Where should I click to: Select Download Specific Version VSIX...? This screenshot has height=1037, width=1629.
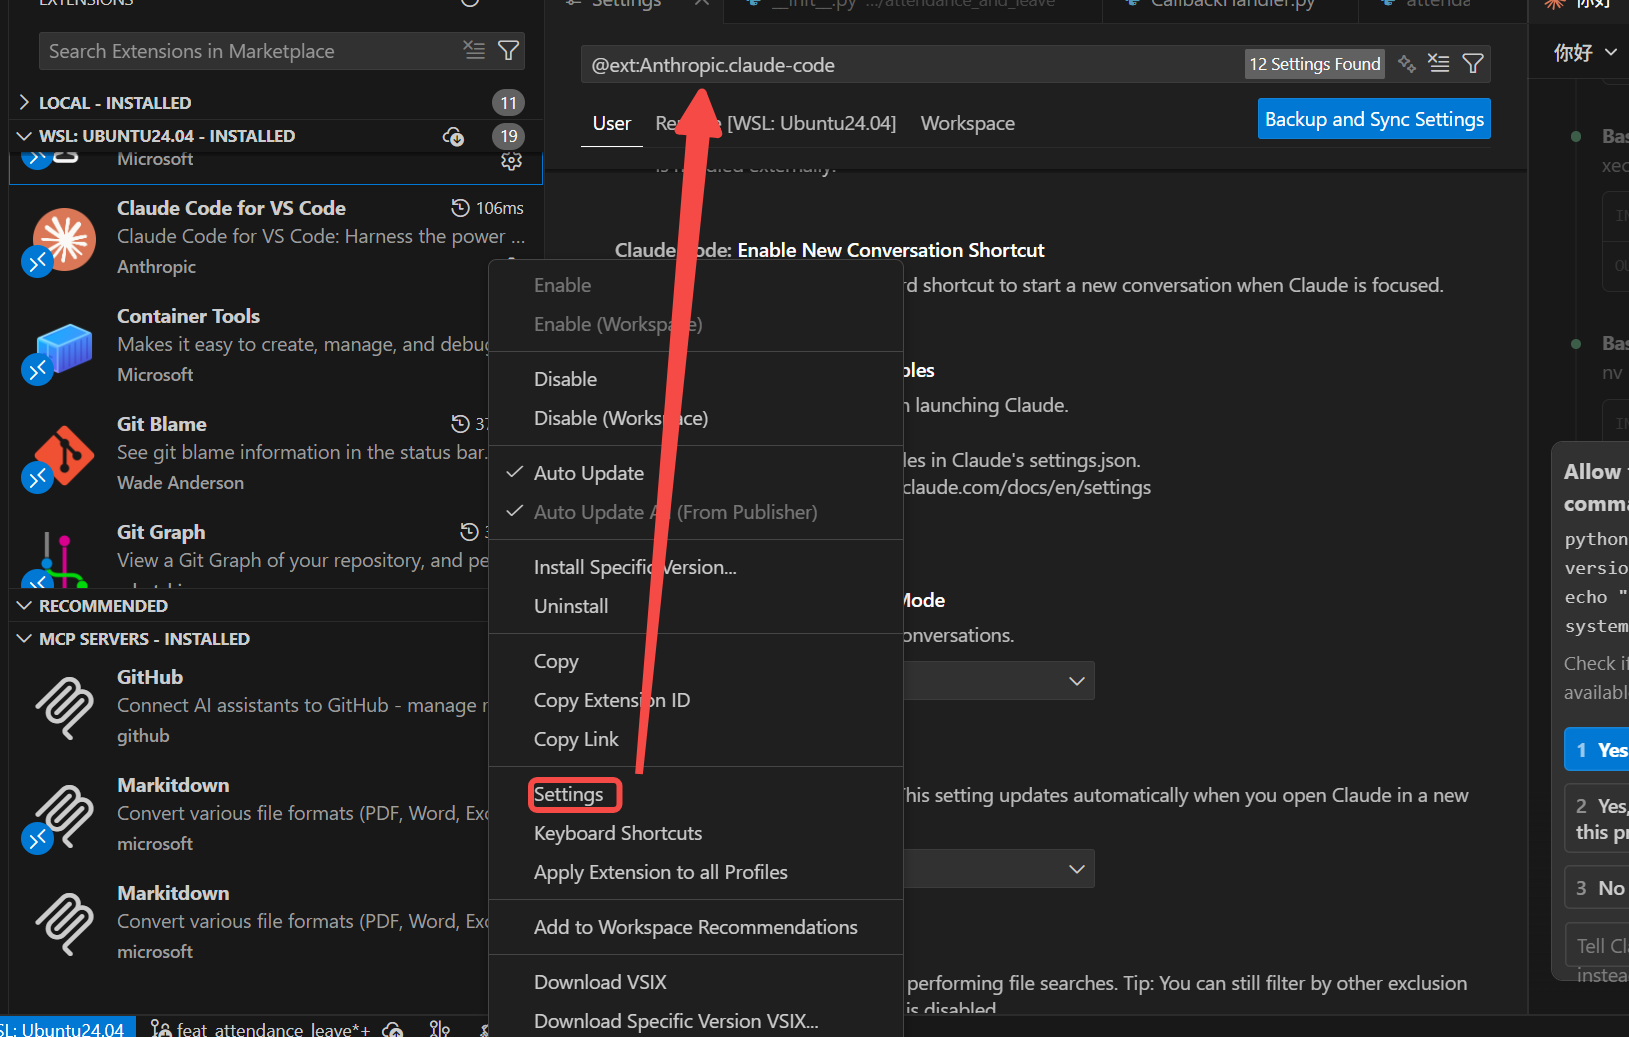pyautogui.click(x=676, y=1021)
